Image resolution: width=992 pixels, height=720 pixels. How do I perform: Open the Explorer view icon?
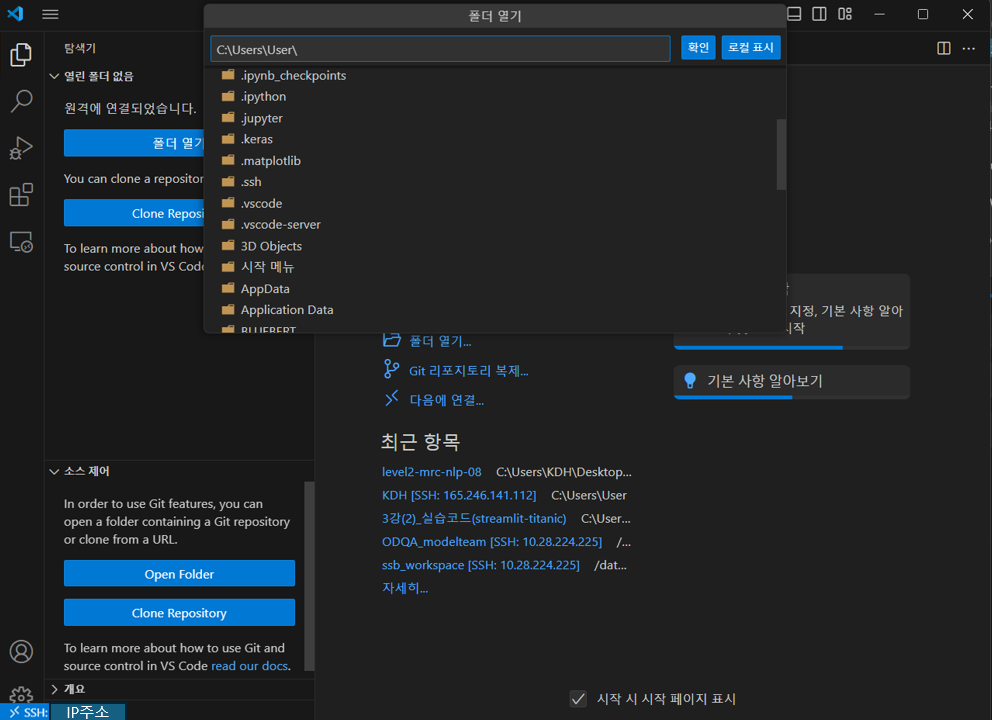click(x=21, y=54)
